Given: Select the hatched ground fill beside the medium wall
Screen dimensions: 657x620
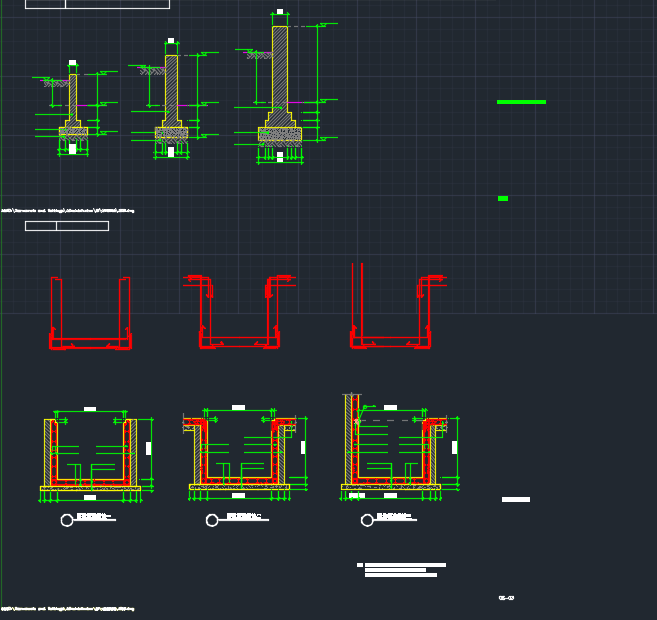Looking at the screenshot, I should [x=153, y=71].
